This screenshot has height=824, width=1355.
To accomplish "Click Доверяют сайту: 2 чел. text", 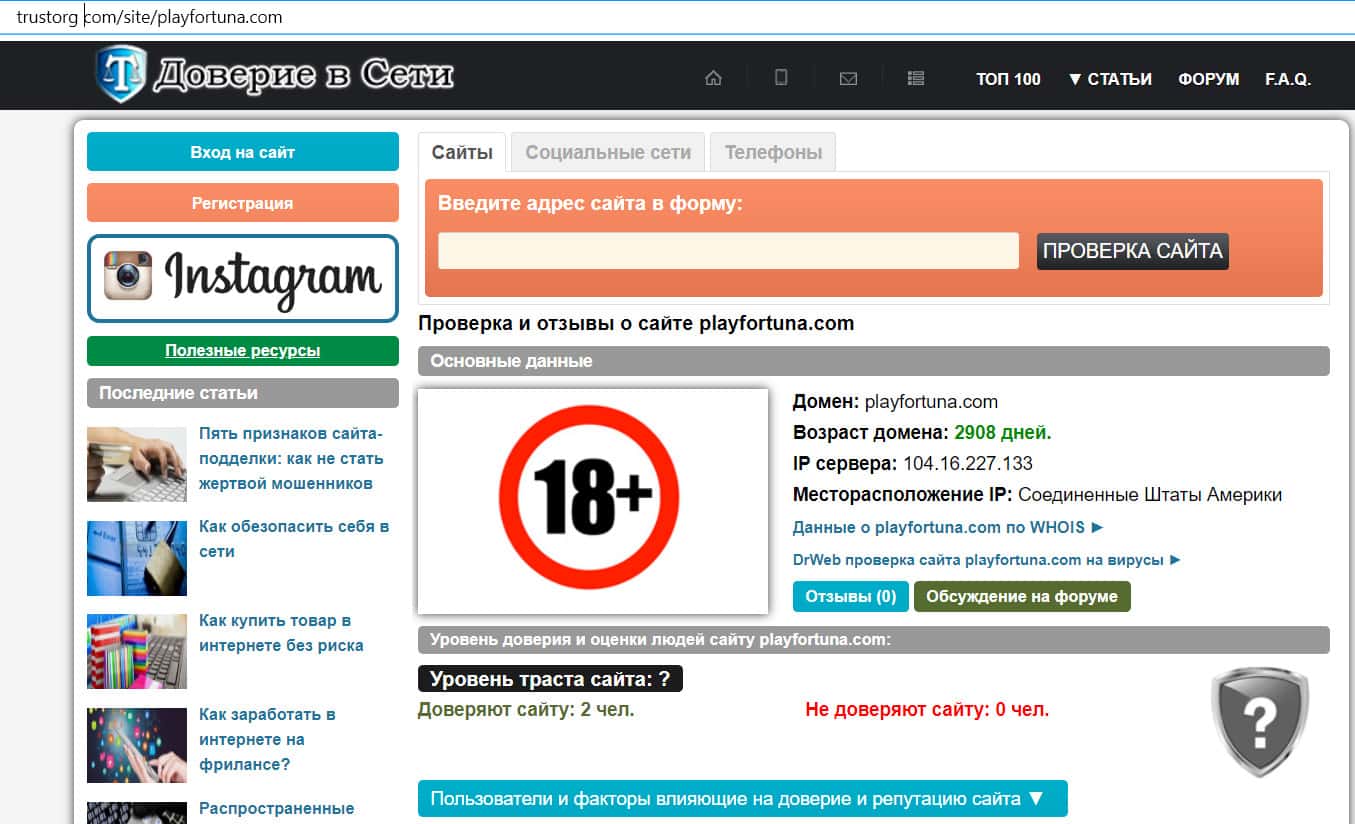I will coord(526,710).
